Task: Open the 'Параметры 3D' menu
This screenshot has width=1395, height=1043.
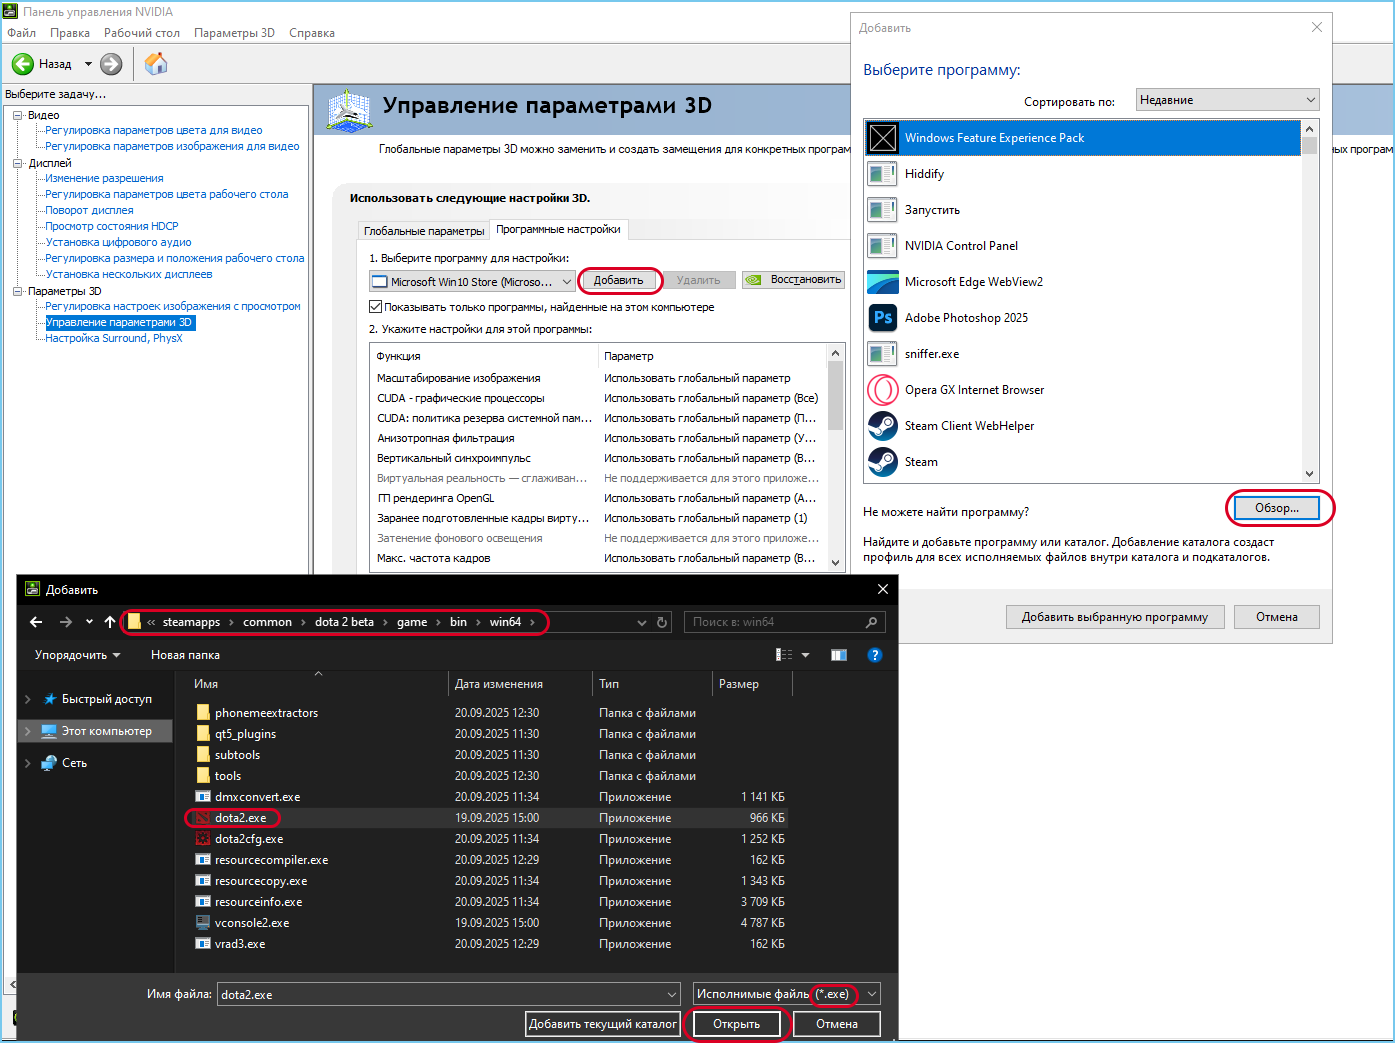Action: 234,33
